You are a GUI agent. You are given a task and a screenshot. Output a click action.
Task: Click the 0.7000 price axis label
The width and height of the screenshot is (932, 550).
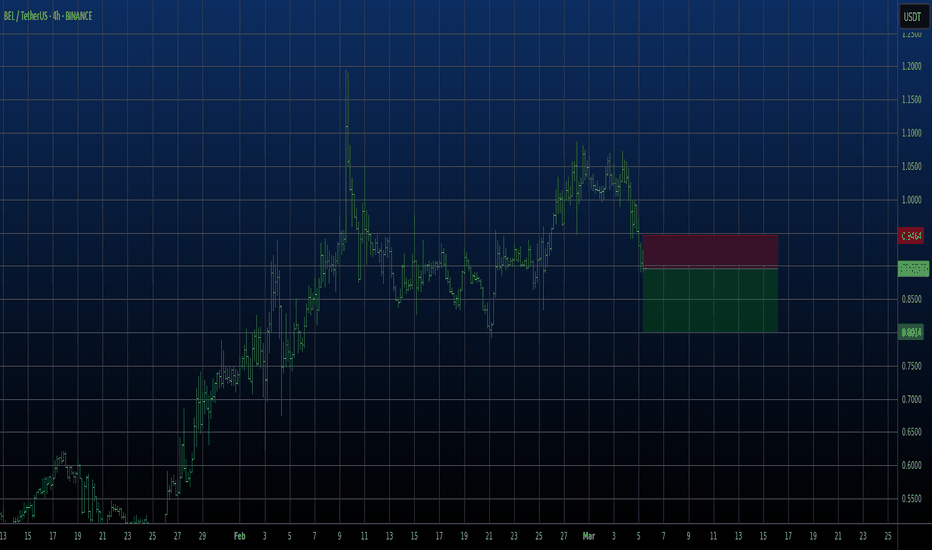[x=911, y=399]
